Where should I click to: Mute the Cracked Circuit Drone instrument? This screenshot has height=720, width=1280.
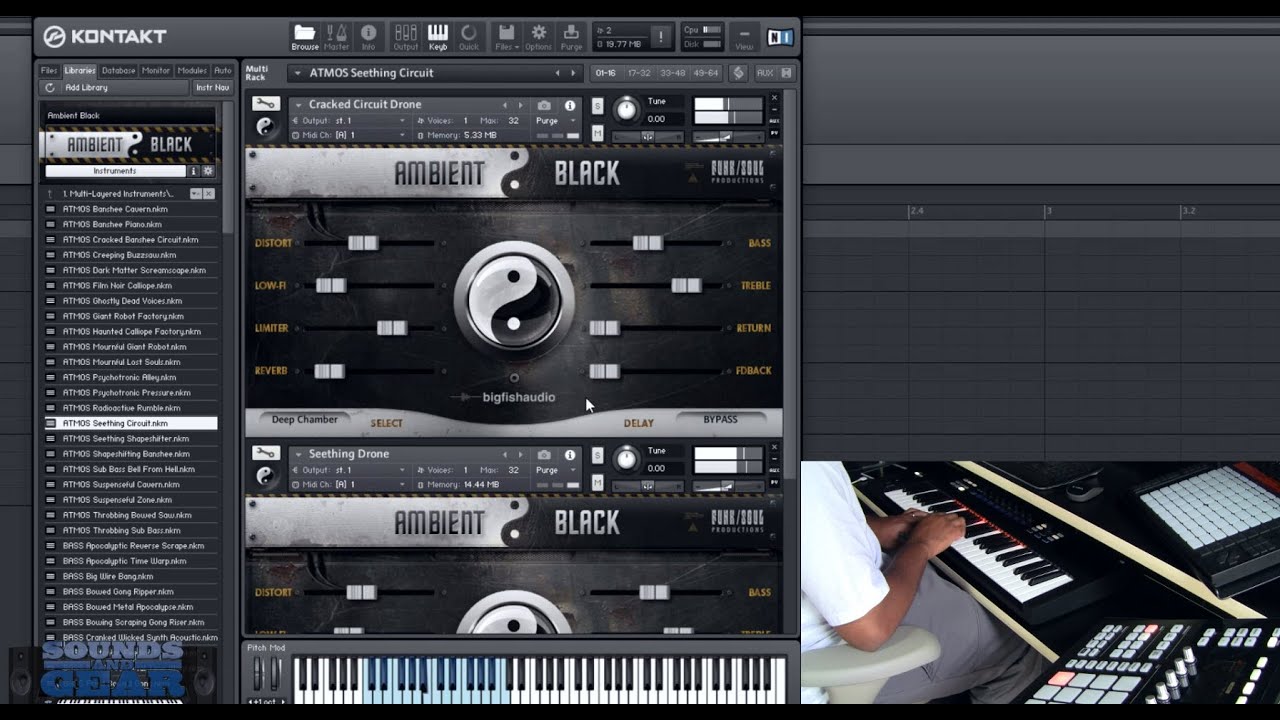click(x=598, y=133)
